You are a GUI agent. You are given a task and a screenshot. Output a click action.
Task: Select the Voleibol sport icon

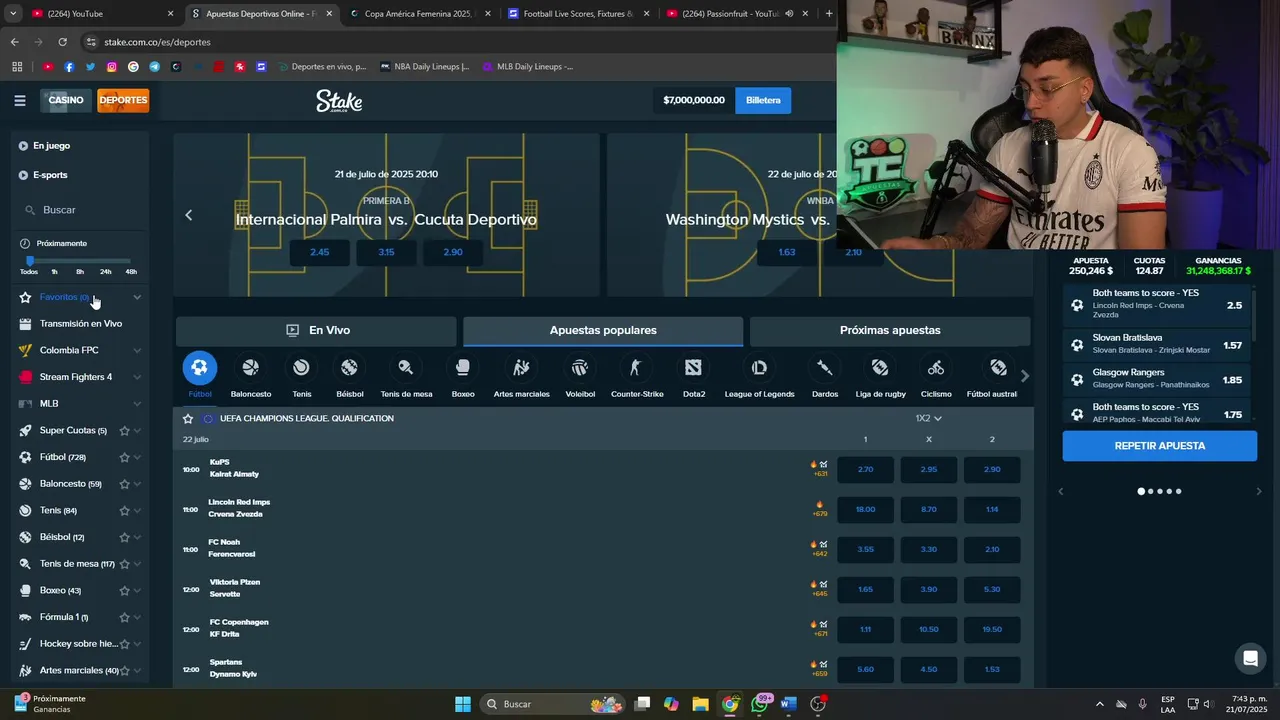coord(580,368)
